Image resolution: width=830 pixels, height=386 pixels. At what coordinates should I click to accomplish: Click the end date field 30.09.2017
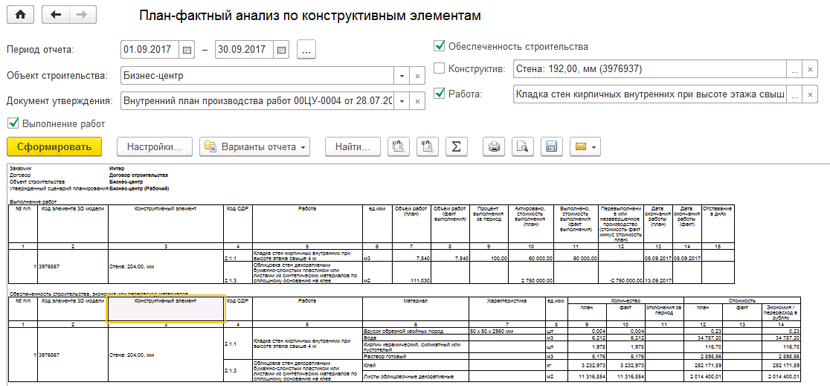coord(245,50)
